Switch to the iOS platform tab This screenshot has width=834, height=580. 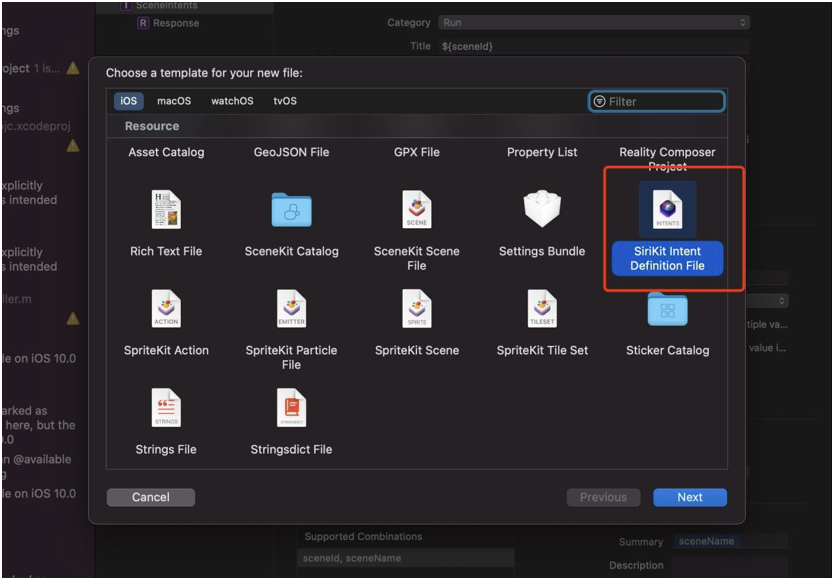[x=129, y=101]
